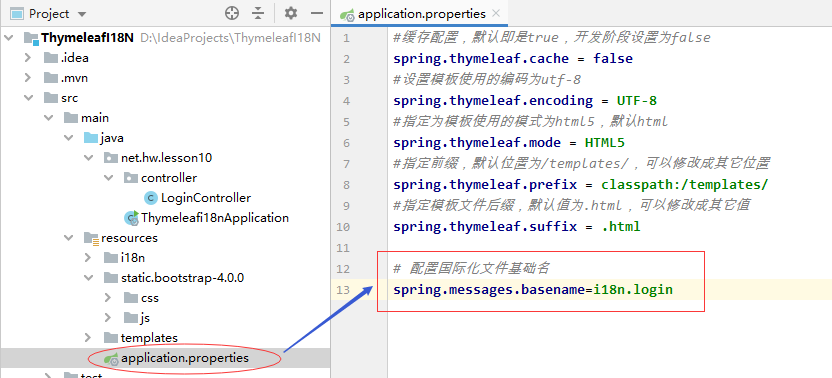Collapse the src folder
Screen dimensions: 832x378
pos(28,98)
